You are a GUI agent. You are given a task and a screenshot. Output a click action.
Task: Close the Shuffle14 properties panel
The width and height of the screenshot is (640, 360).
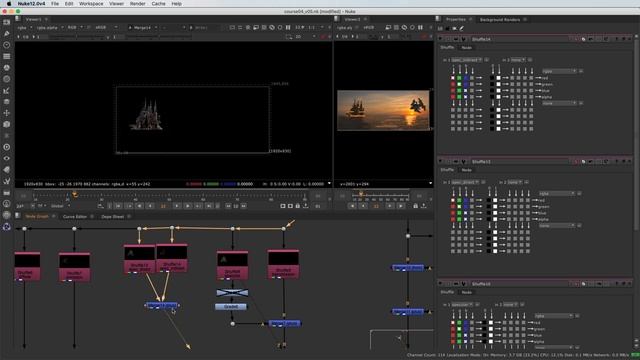point(630,39)
